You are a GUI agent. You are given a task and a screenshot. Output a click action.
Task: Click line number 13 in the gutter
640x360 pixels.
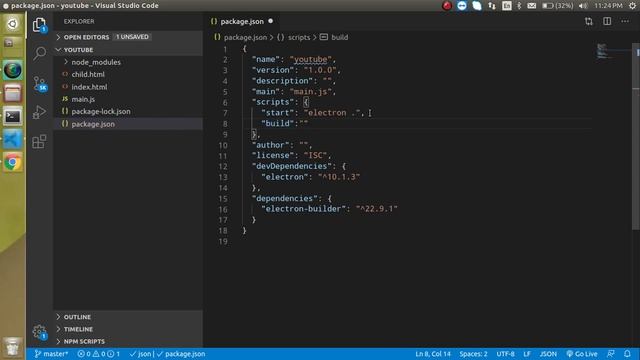[x=223, y=177]
